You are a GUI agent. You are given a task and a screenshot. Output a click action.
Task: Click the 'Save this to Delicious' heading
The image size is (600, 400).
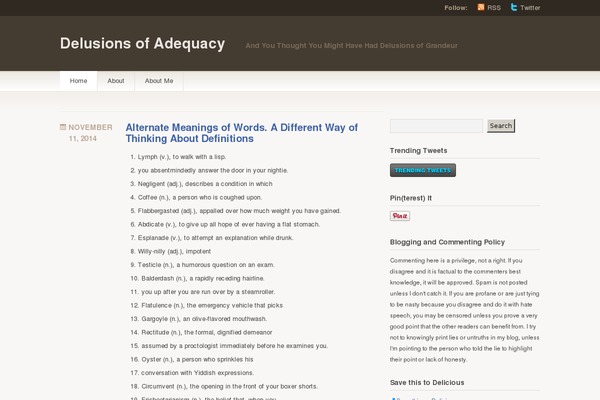coord(427,382)
